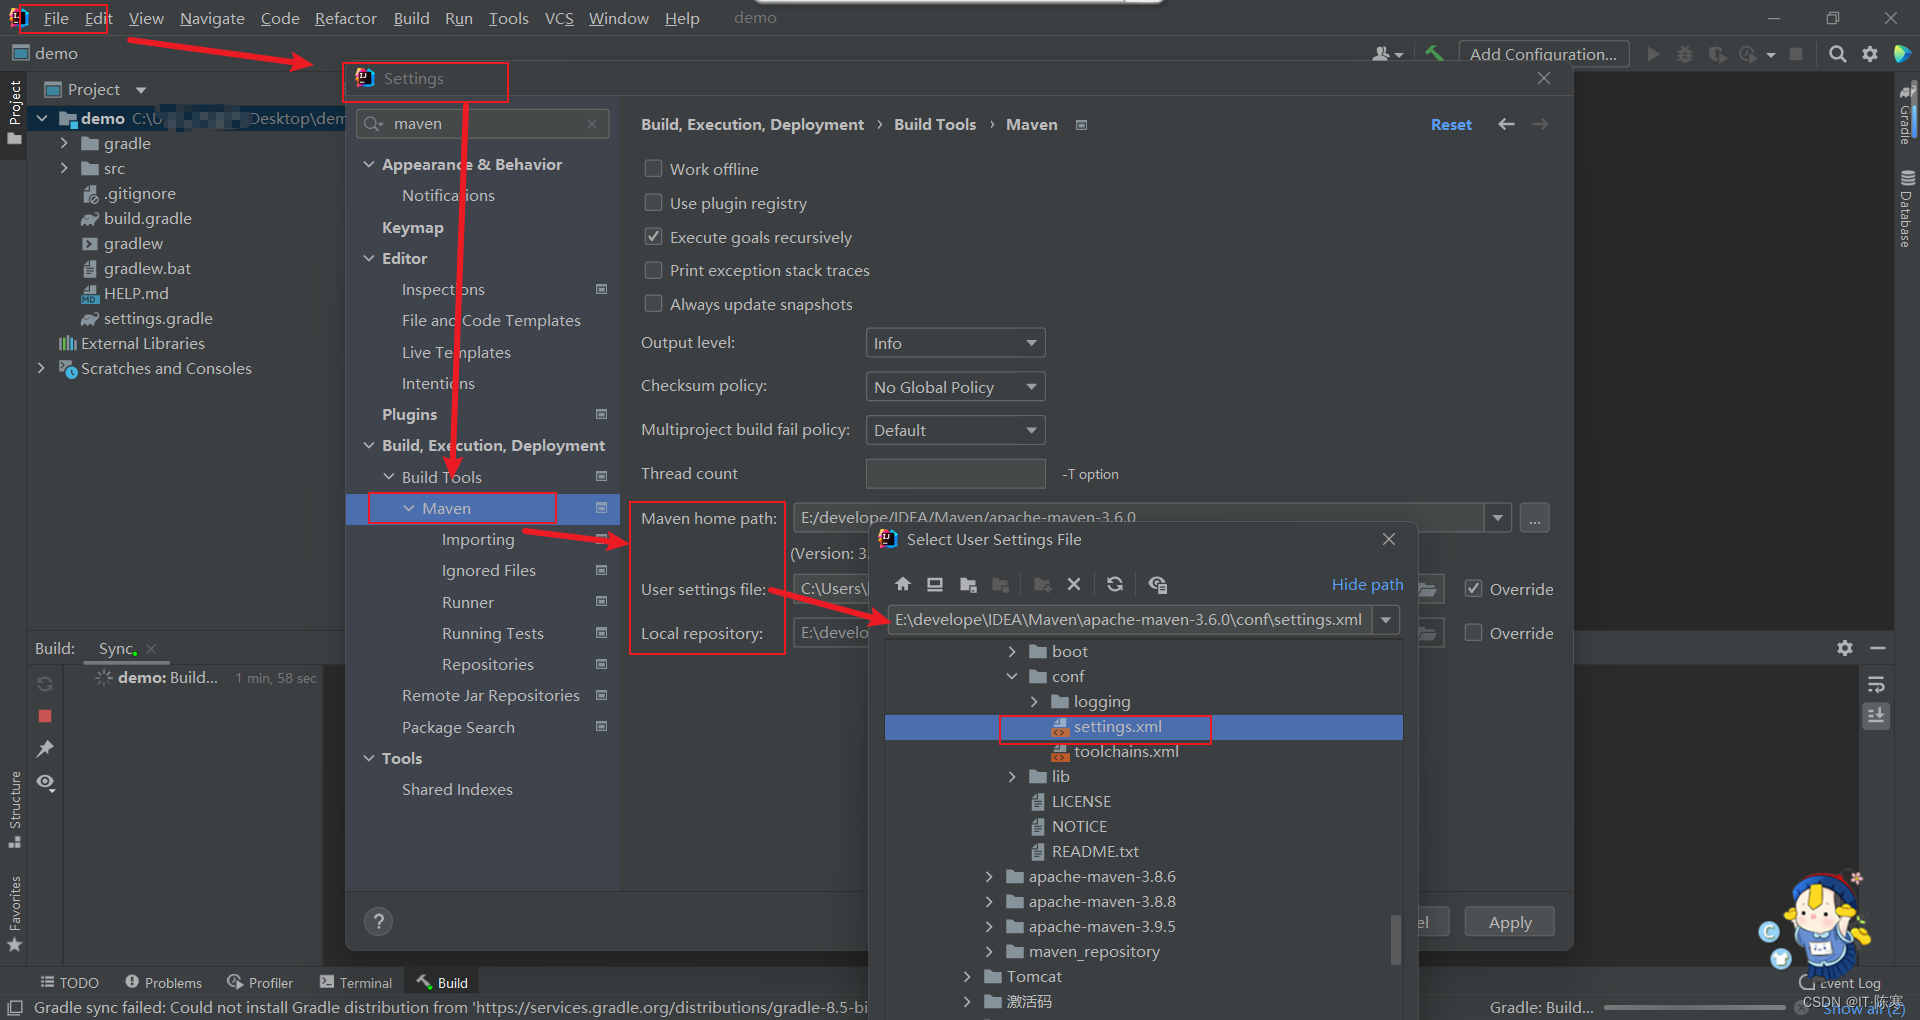Image resolution: width=1920 pixels, height=1020 pixels.
Task: Open the Settings help question mark button
Action: pyautogui.click(x=378, y=921)
